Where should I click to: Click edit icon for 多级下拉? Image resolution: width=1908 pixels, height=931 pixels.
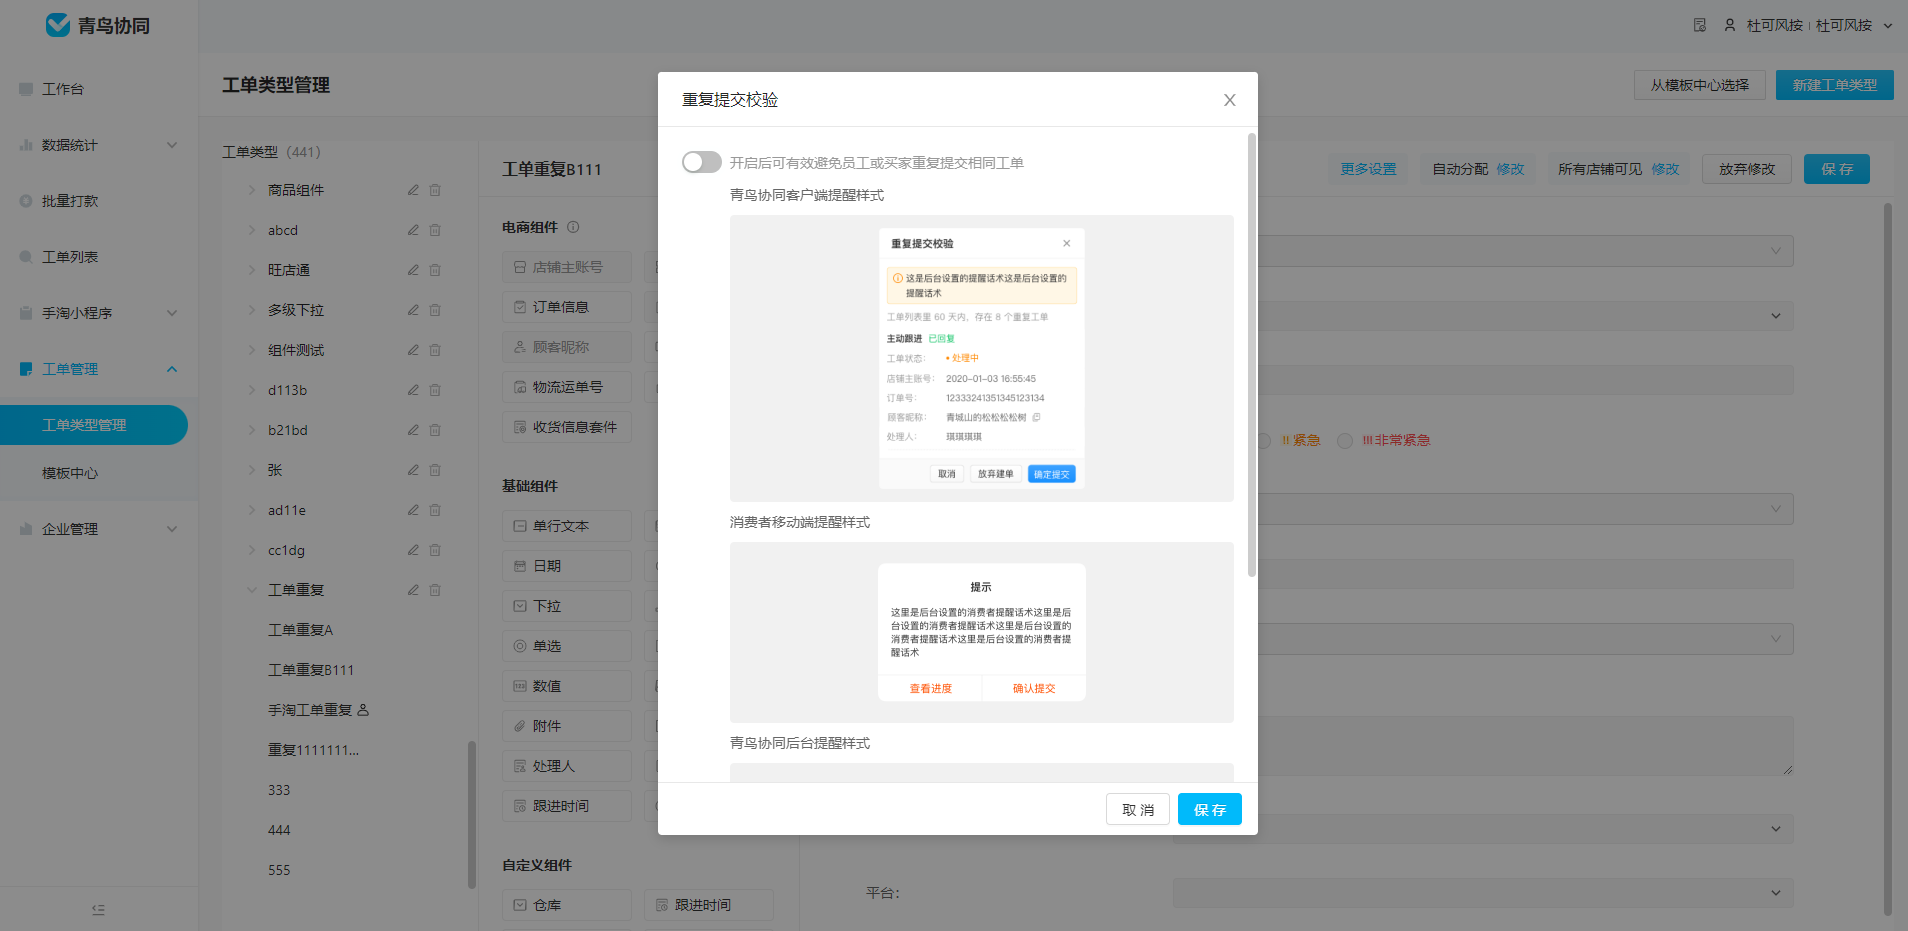pos(413,310)
